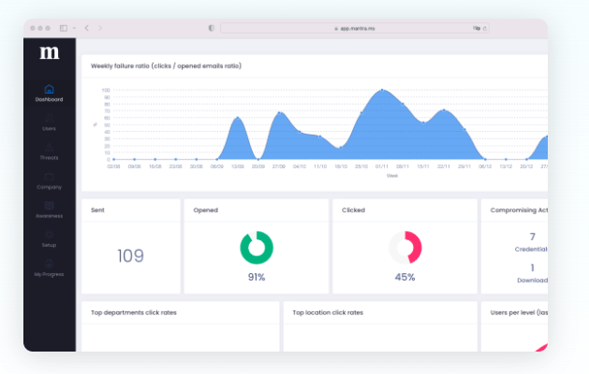Click the pink Clicked donut chart
Screen dimensions: 589x374
(x=405, y=248)
